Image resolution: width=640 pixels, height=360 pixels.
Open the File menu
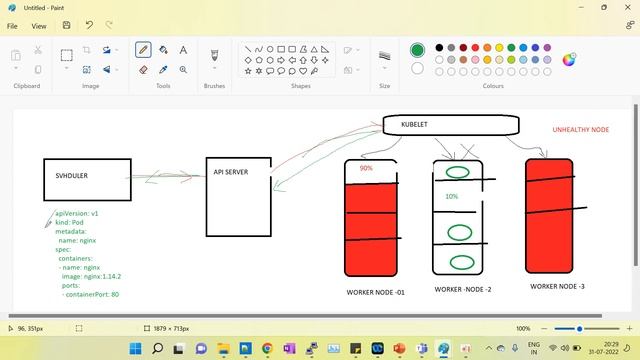12,26
